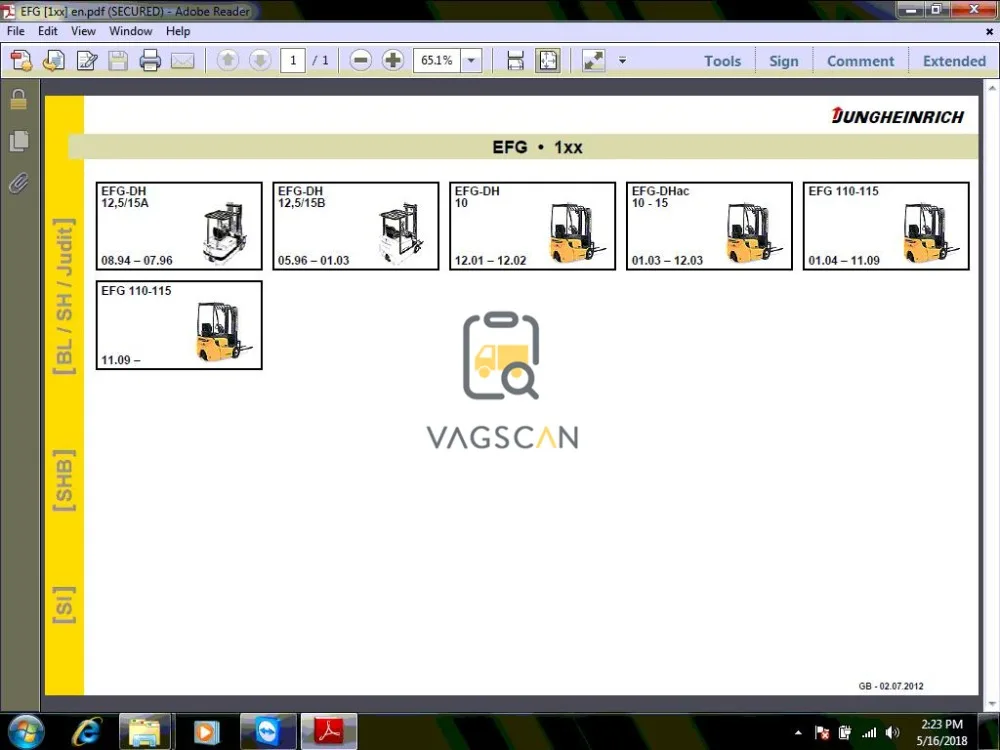
Task: Click the edit document toolbar icon
Action: [x=86, y=61]
